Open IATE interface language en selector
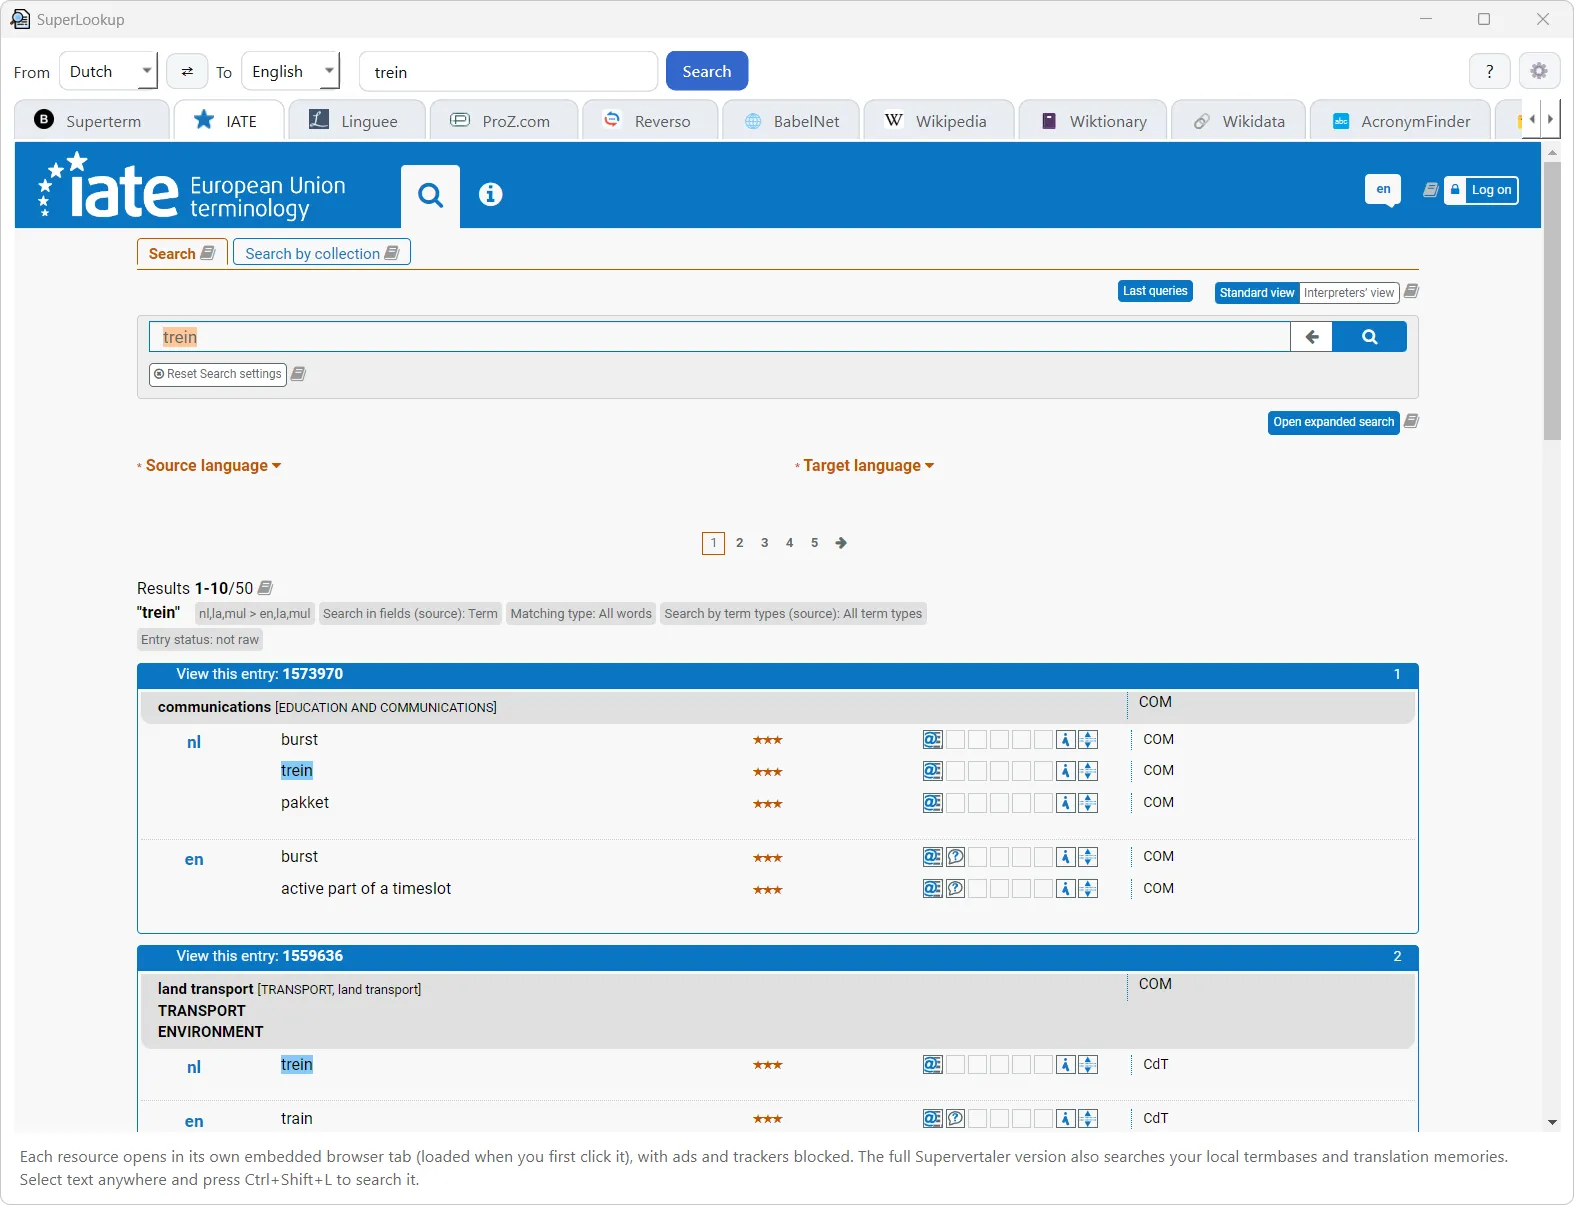The width and height of the screenshot is (1574, 1205). [1383, 190]
